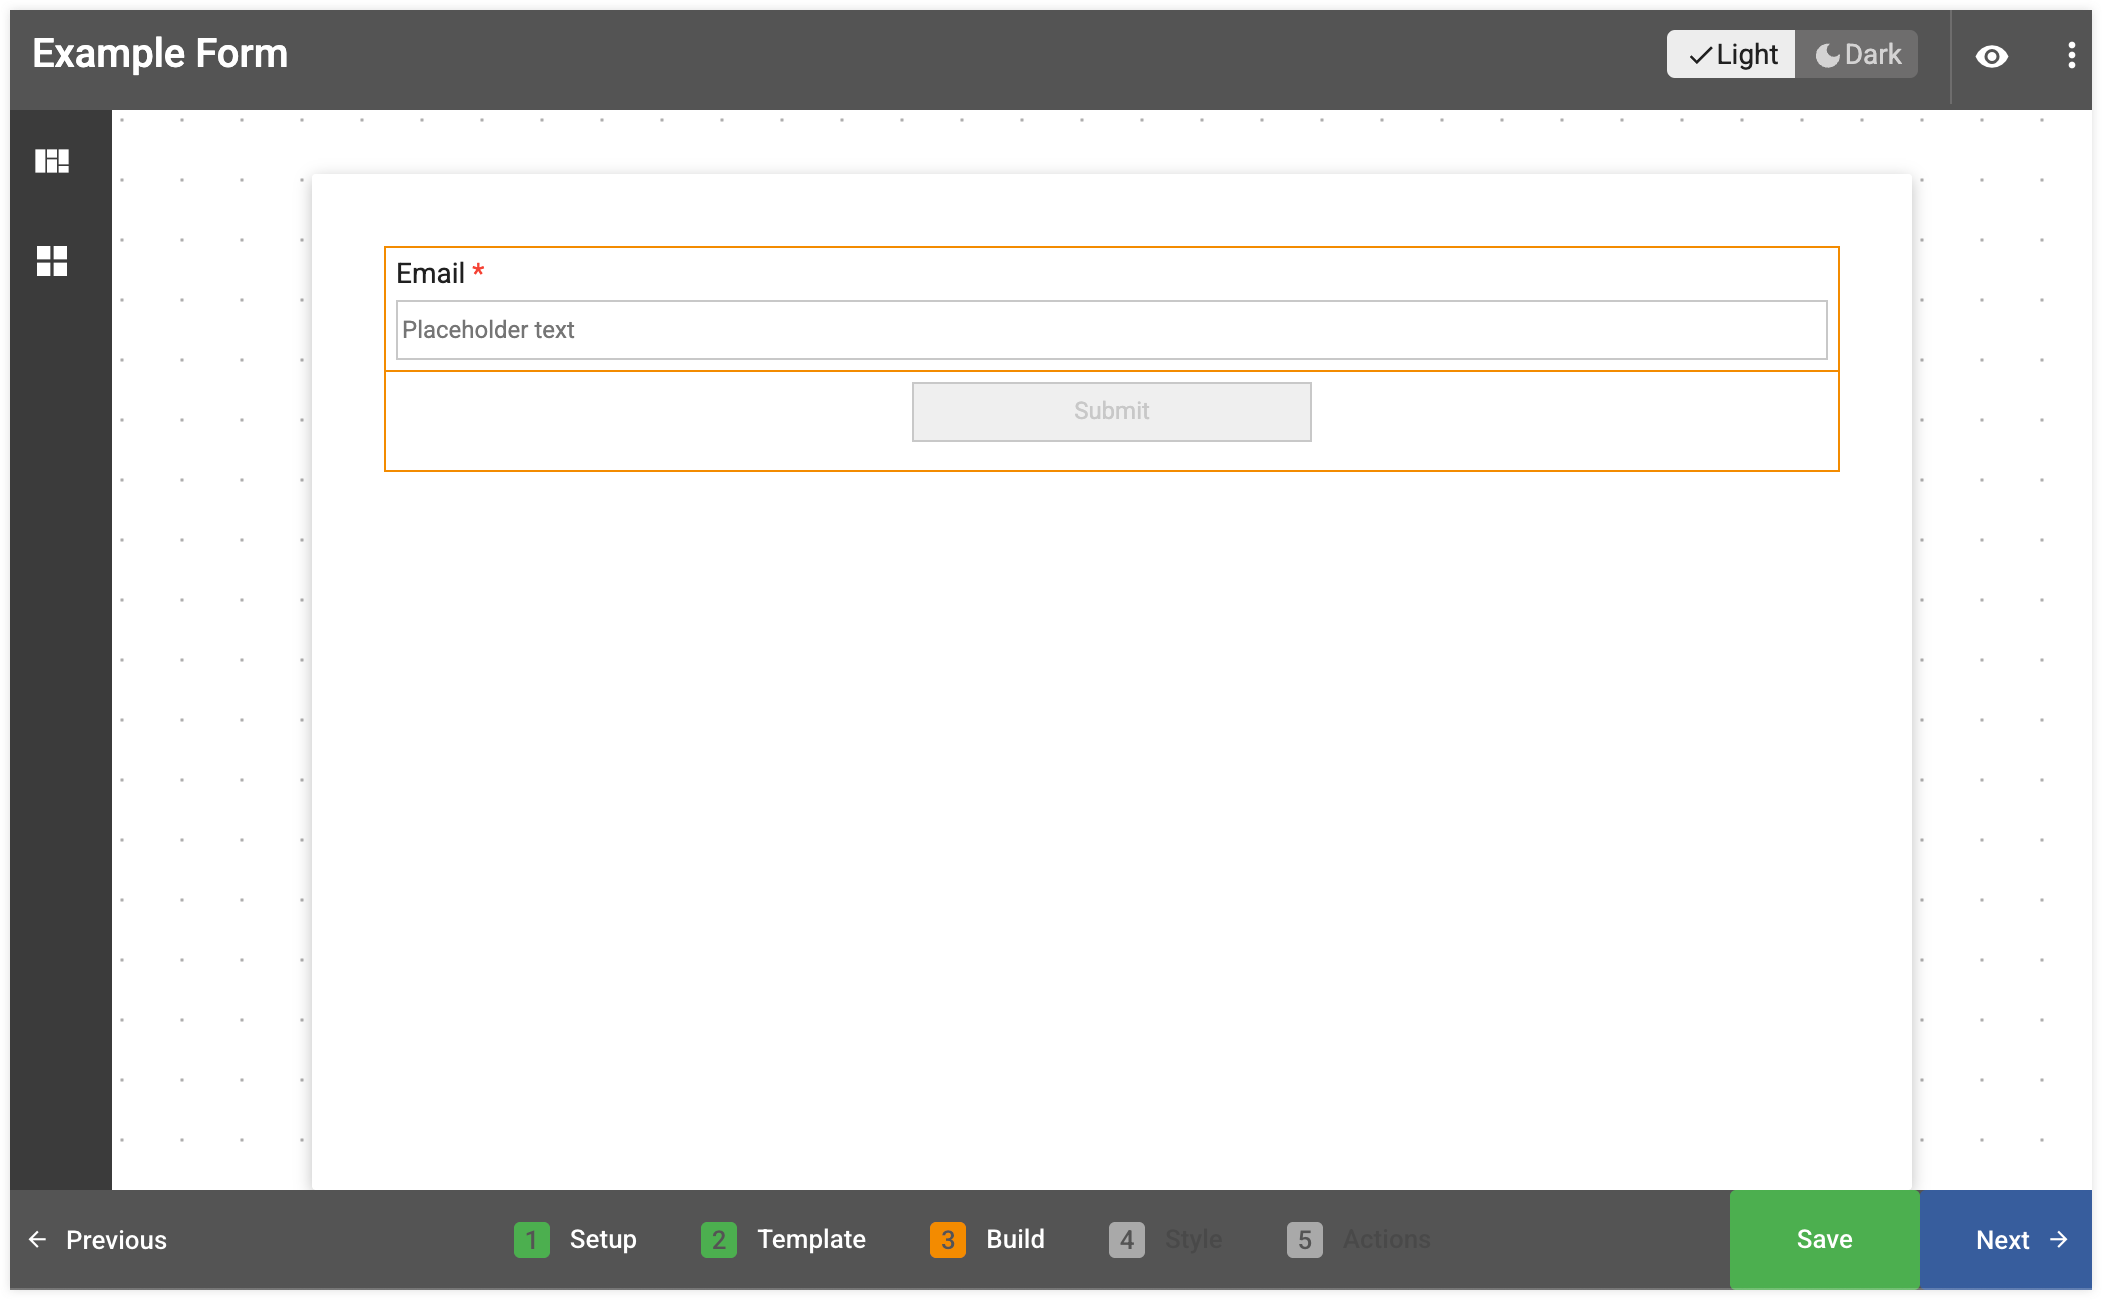Click the green step 1 badge

tap(531, 1240)
